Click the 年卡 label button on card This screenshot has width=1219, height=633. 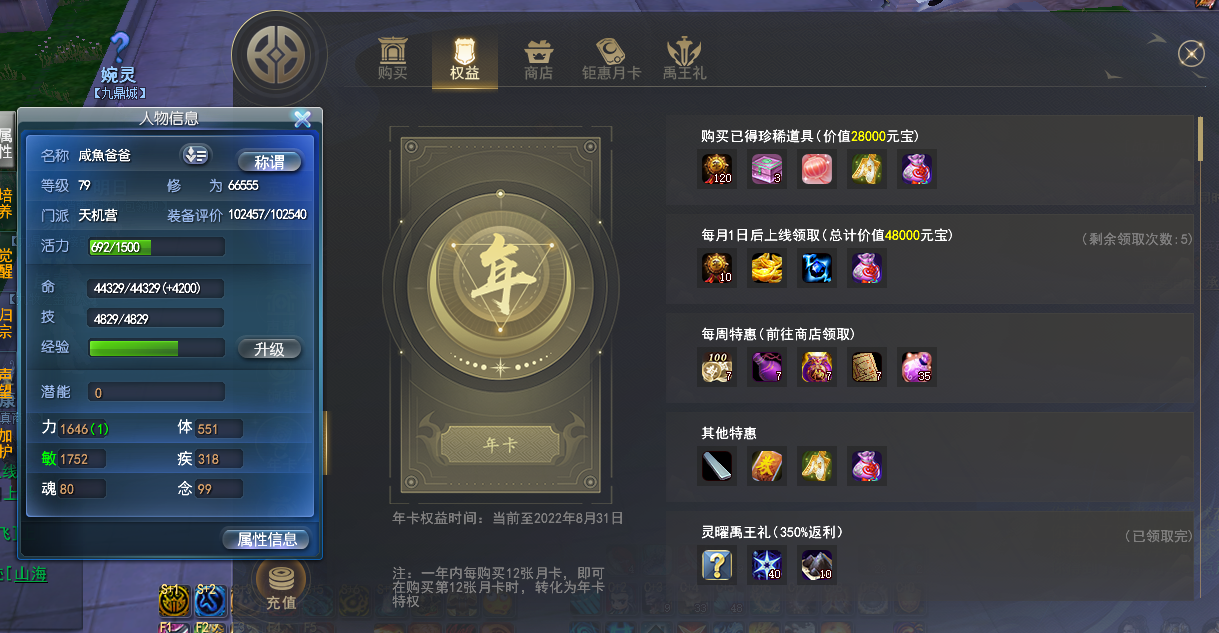pos(500,445)
